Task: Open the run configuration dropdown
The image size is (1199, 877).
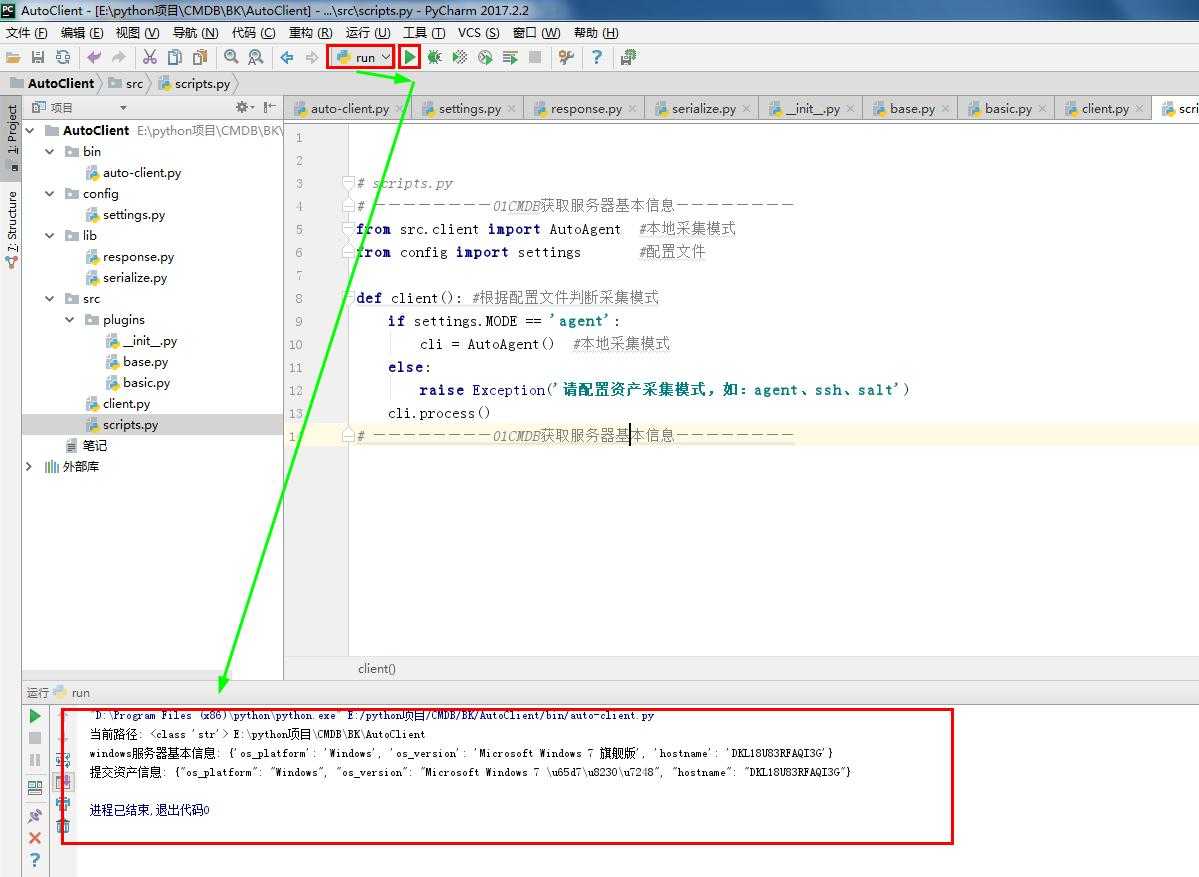Action: [x=361, y=57]
